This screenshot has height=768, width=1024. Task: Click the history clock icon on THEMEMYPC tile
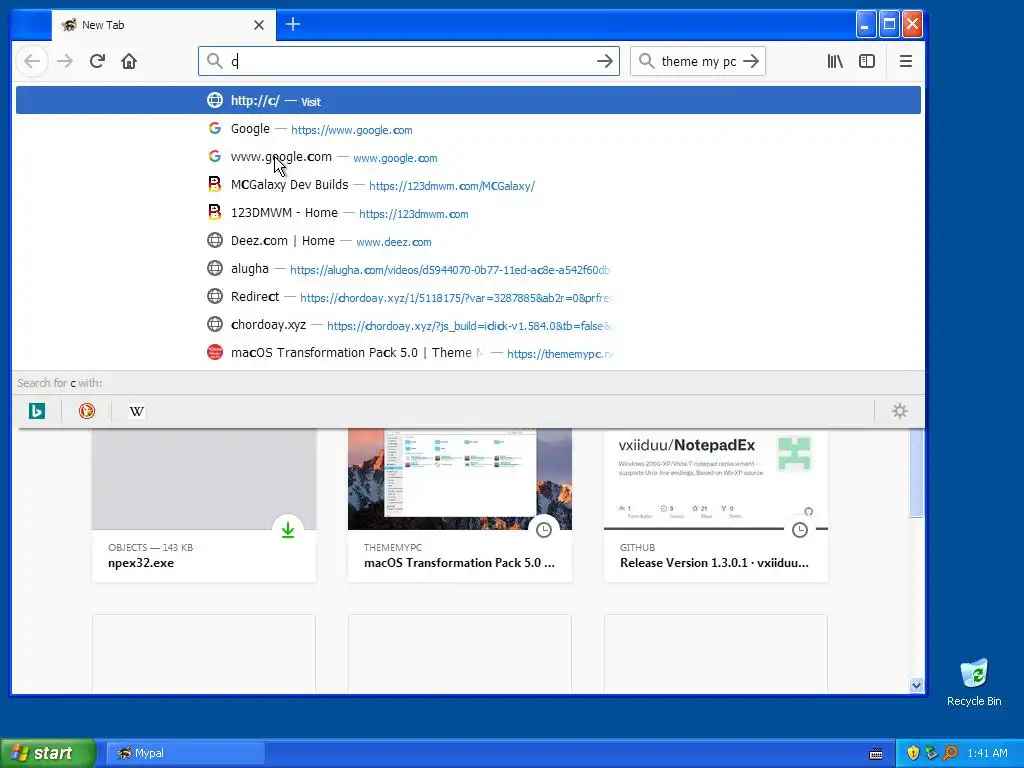(x=543, y=530)
